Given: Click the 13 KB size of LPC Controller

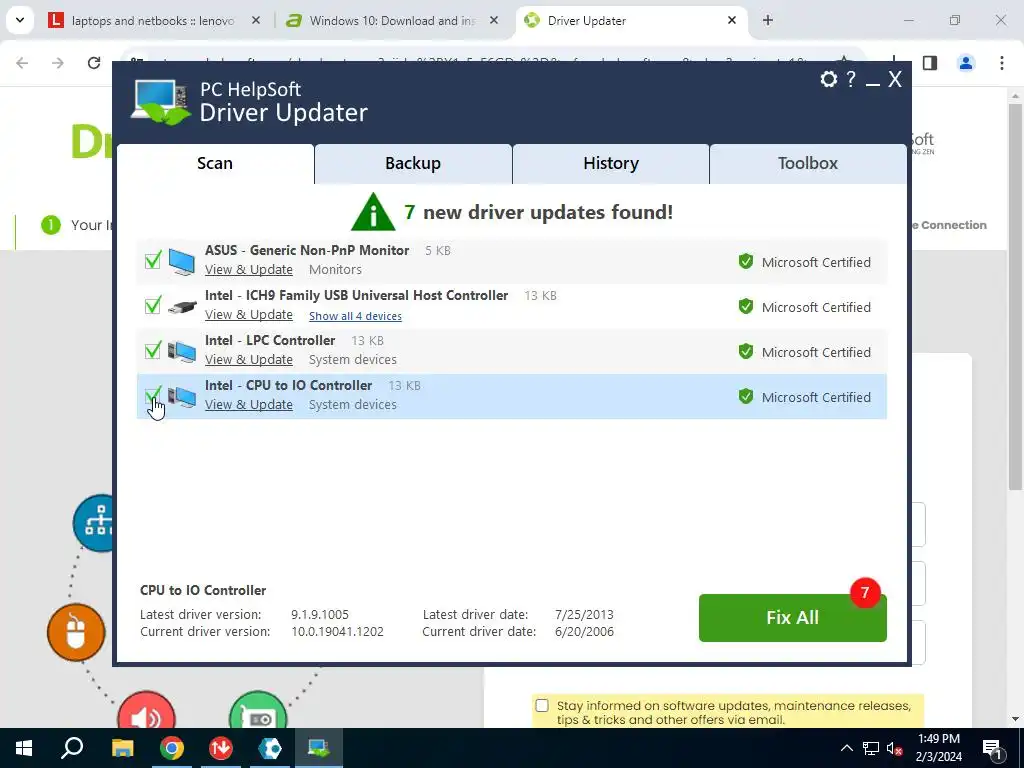Looking at the screenshot, I should pyautogui.click(x=368, y=341).
